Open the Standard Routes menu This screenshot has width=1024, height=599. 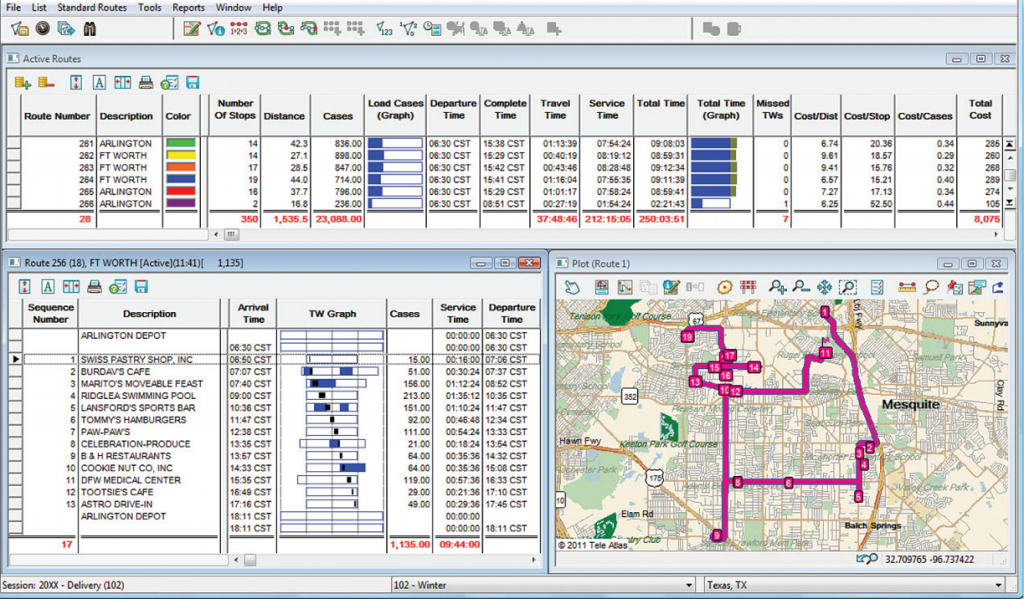[x=91, y=8]
